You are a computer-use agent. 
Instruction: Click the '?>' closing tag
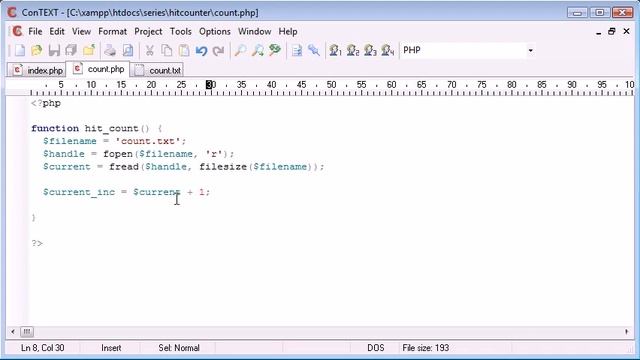tap(37, 243)
